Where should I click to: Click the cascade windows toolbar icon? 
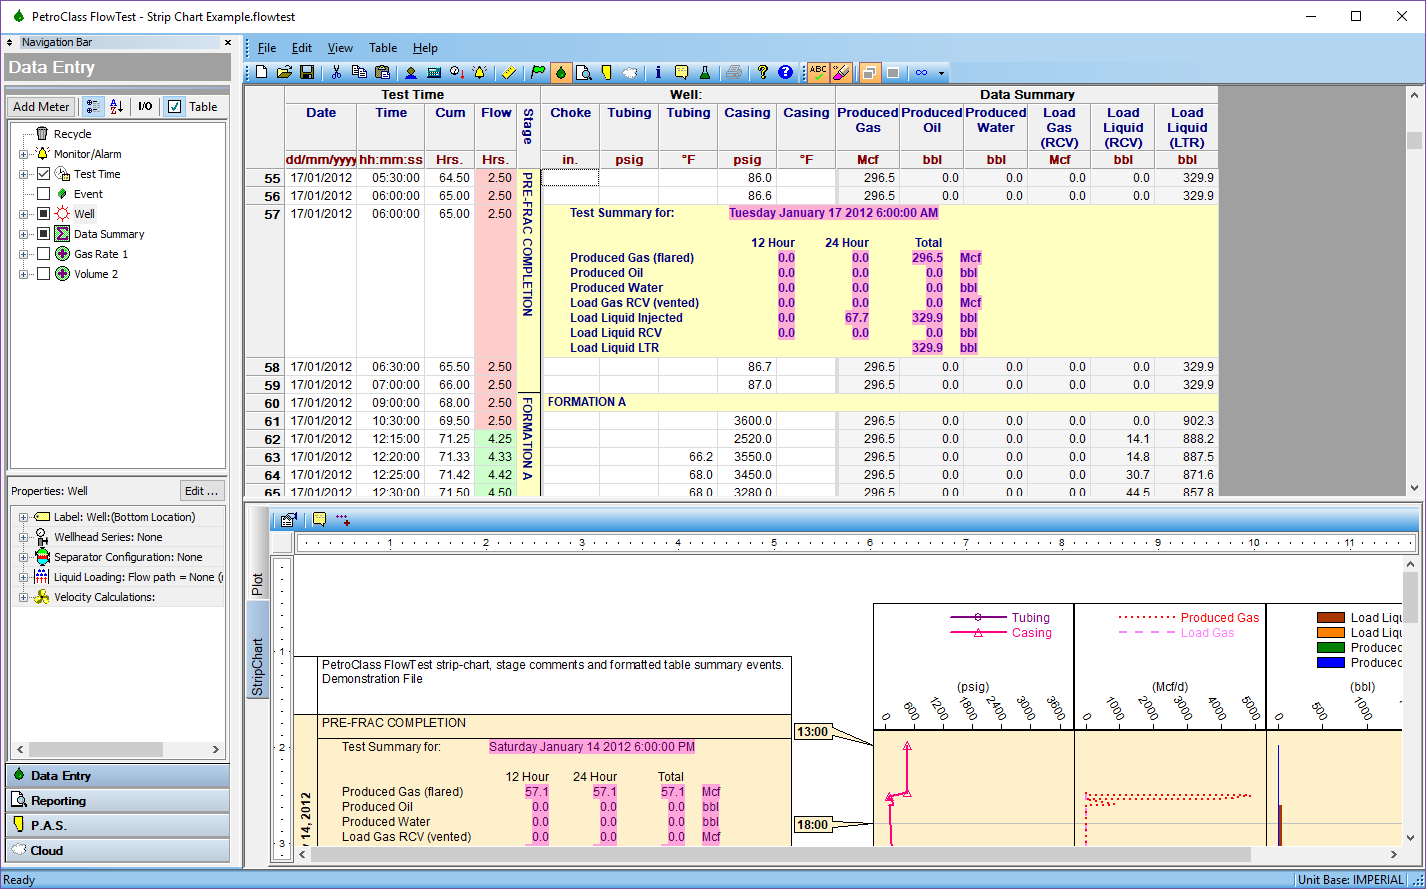(870, 72)
